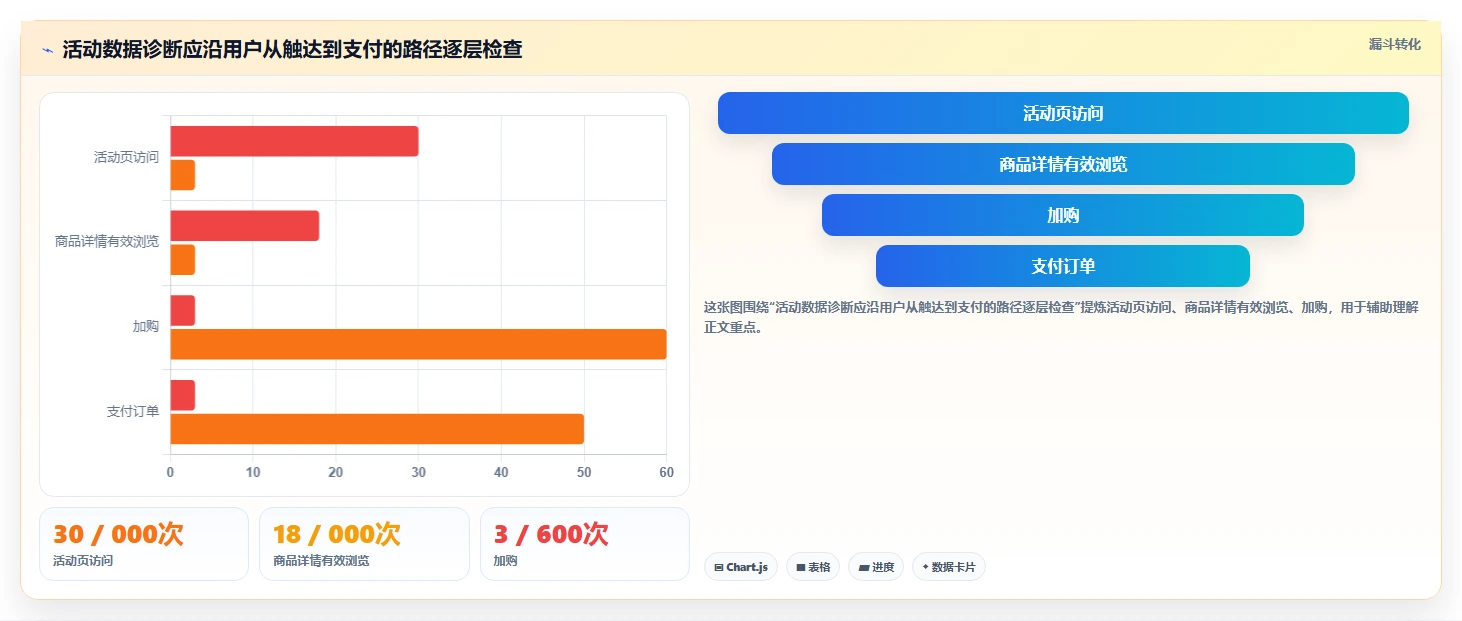Select the 表格 chip

pos(813,567)
